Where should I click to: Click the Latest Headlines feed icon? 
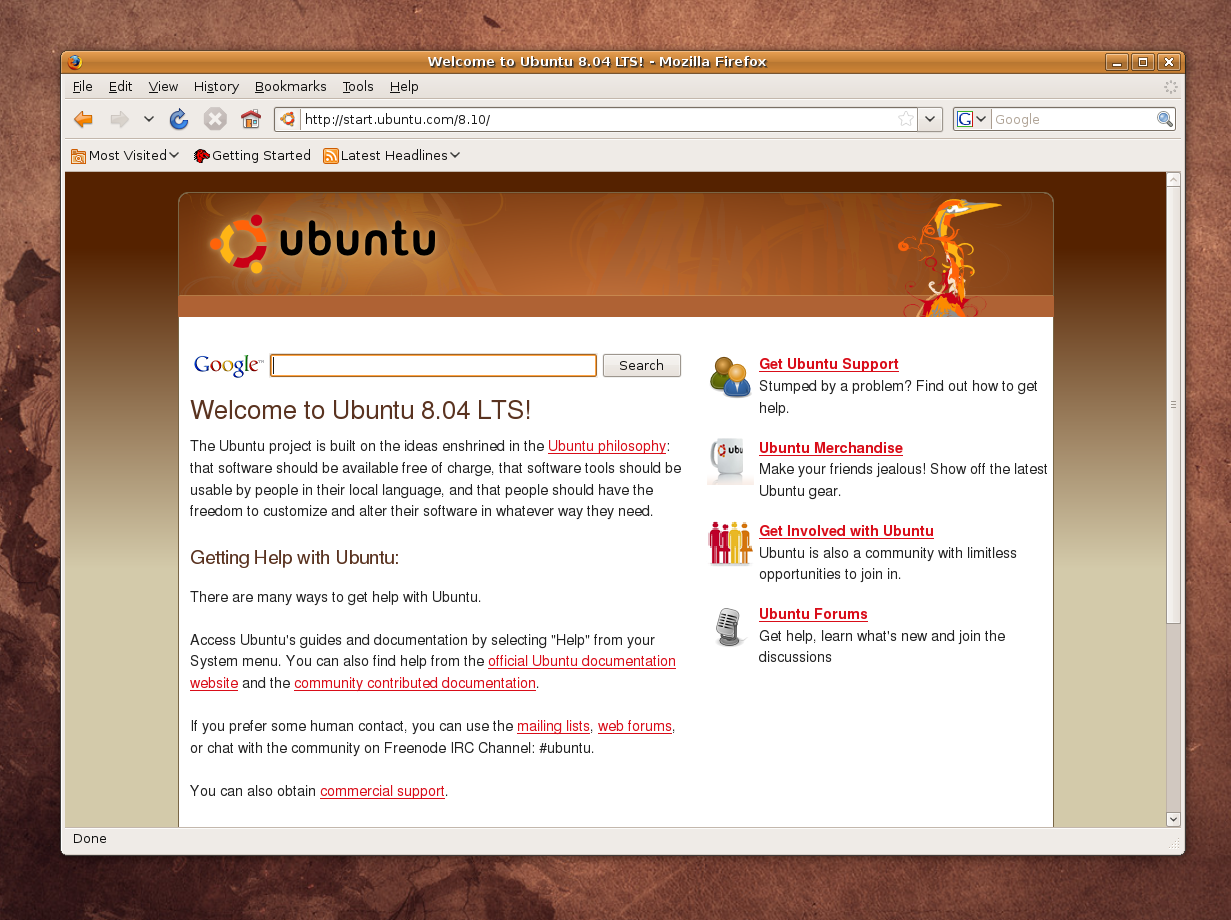pos(331,156)
